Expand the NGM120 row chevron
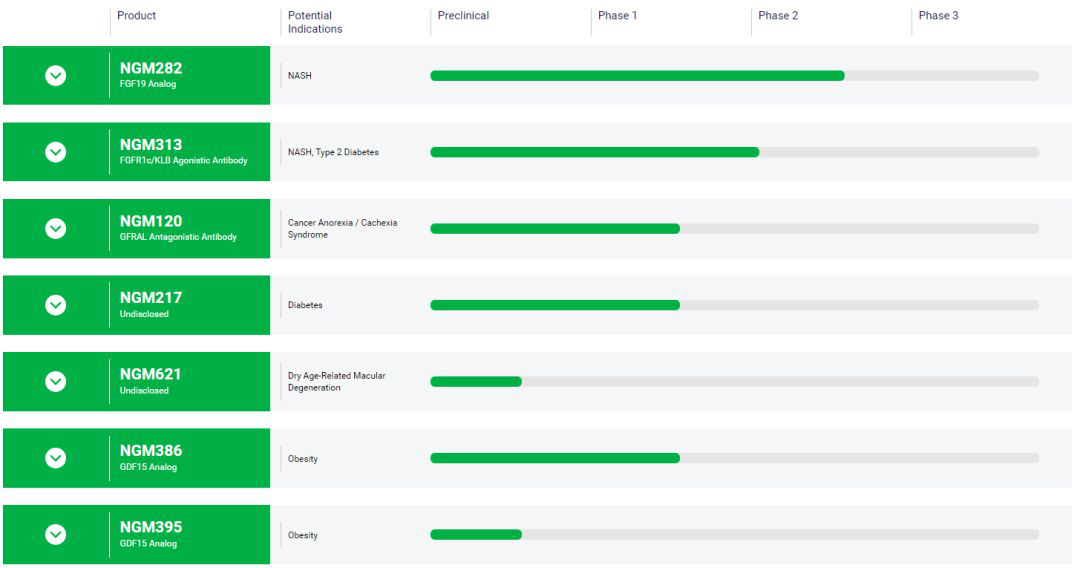The image size is (1080, 568). coord(56,229)
